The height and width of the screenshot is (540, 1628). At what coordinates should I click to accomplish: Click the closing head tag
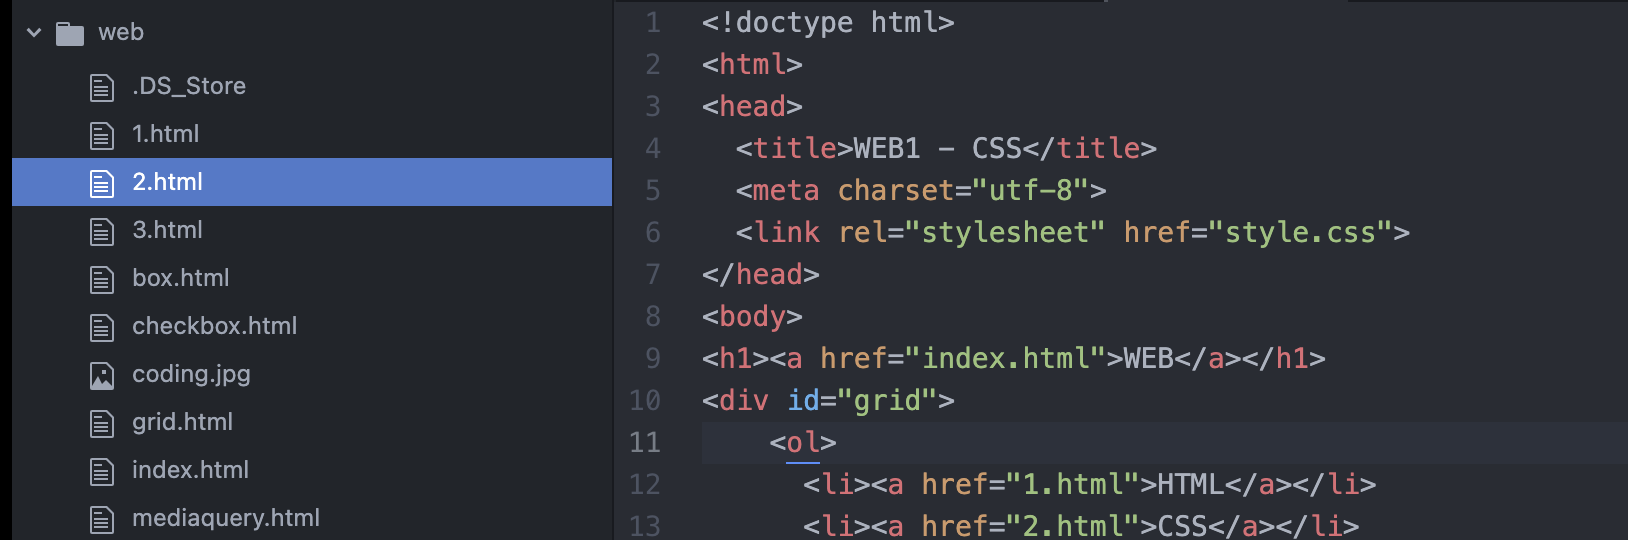click(761, 274)
